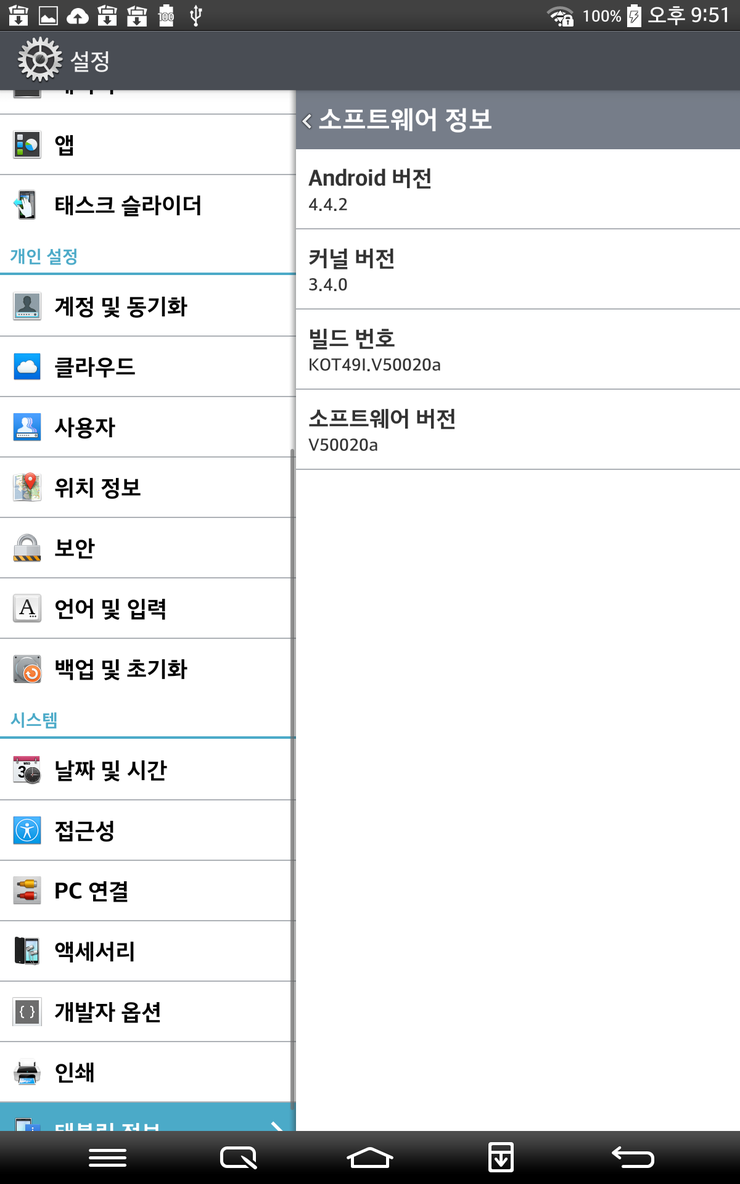Tap the 태스크 슬라이더 icon
This screenshot has height=1184, width=740.
point(26,205)
